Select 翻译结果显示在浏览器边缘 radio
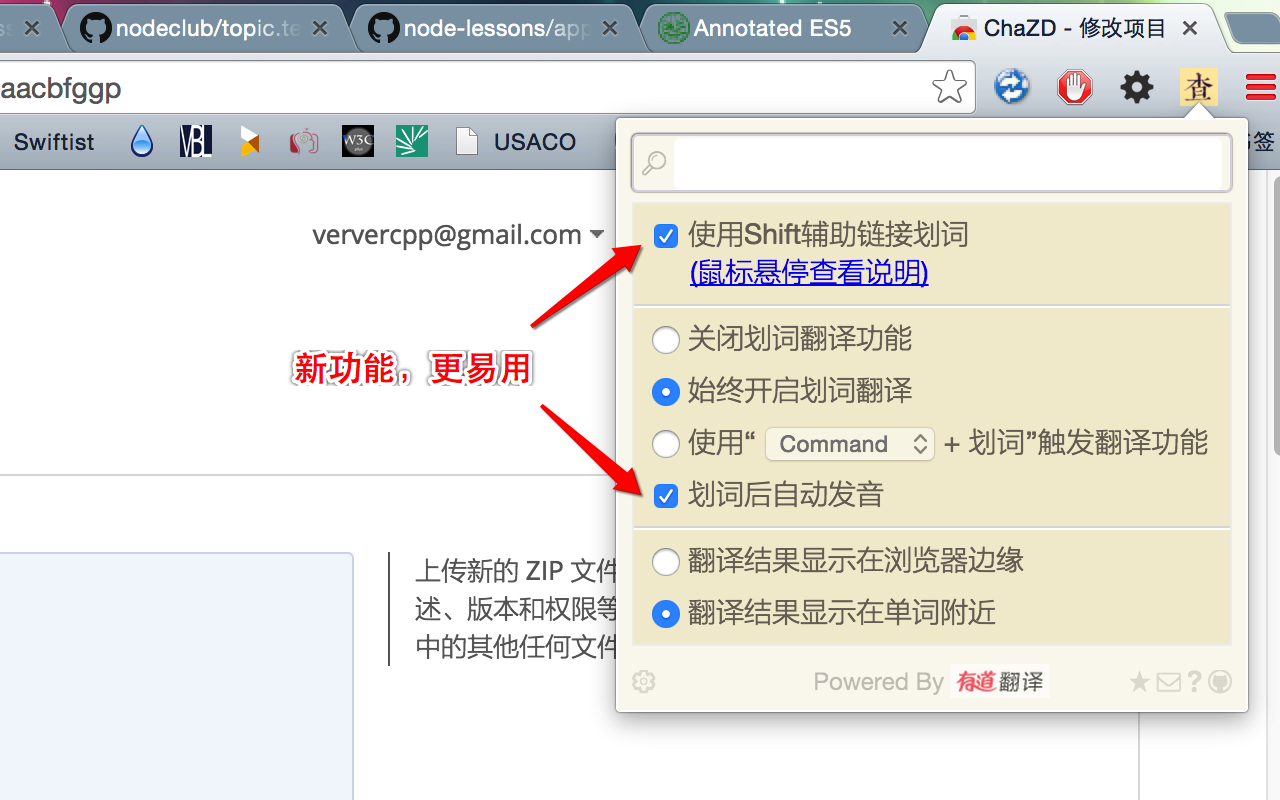 click(666, 562)
